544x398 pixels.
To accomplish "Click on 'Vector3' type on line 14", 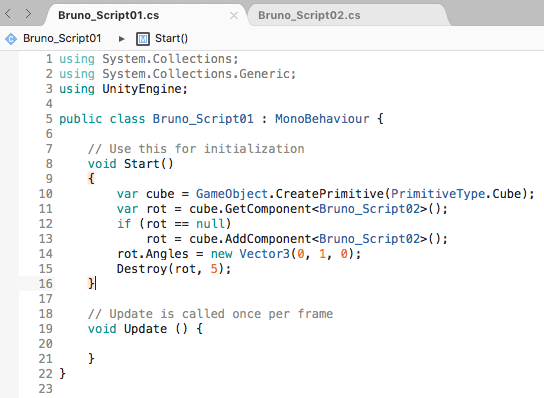I will click(x=265, y=254).
